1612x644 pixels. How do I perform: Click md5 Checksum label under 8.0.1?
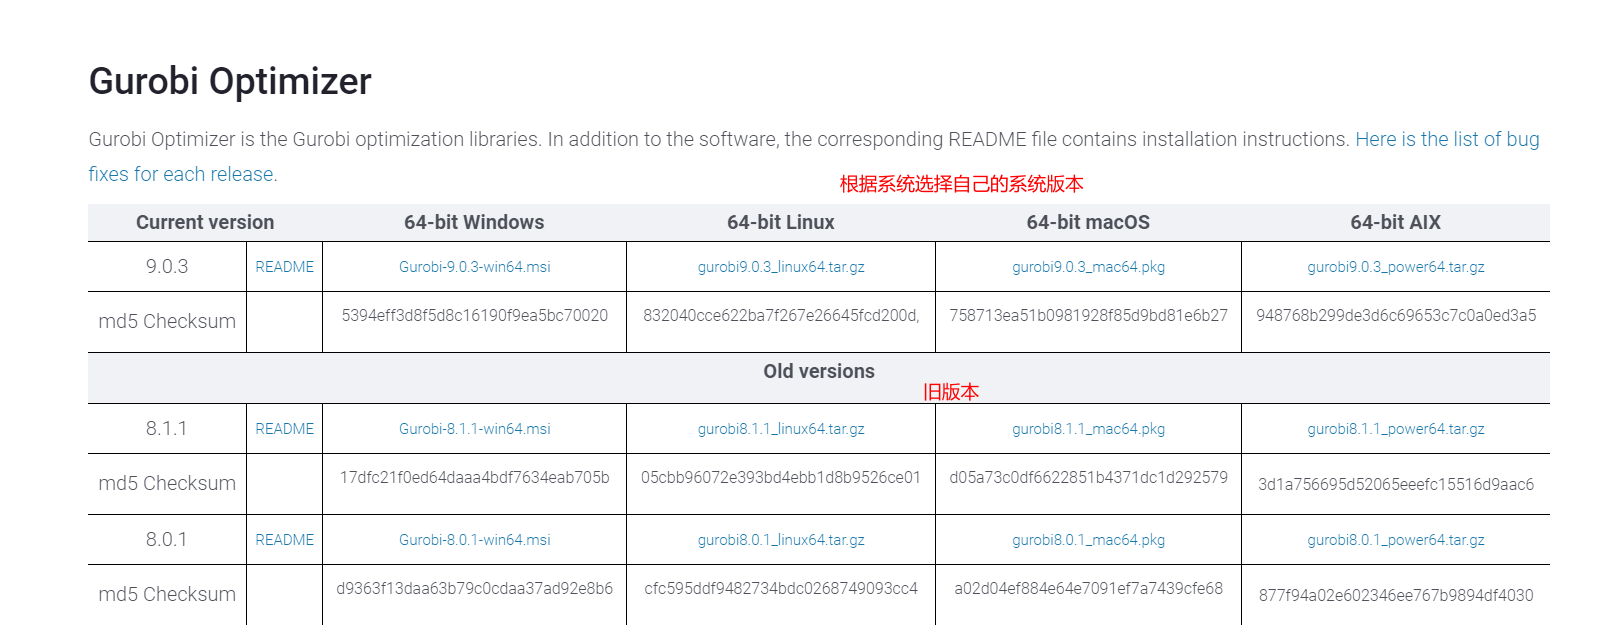click(x=167, y=595)
